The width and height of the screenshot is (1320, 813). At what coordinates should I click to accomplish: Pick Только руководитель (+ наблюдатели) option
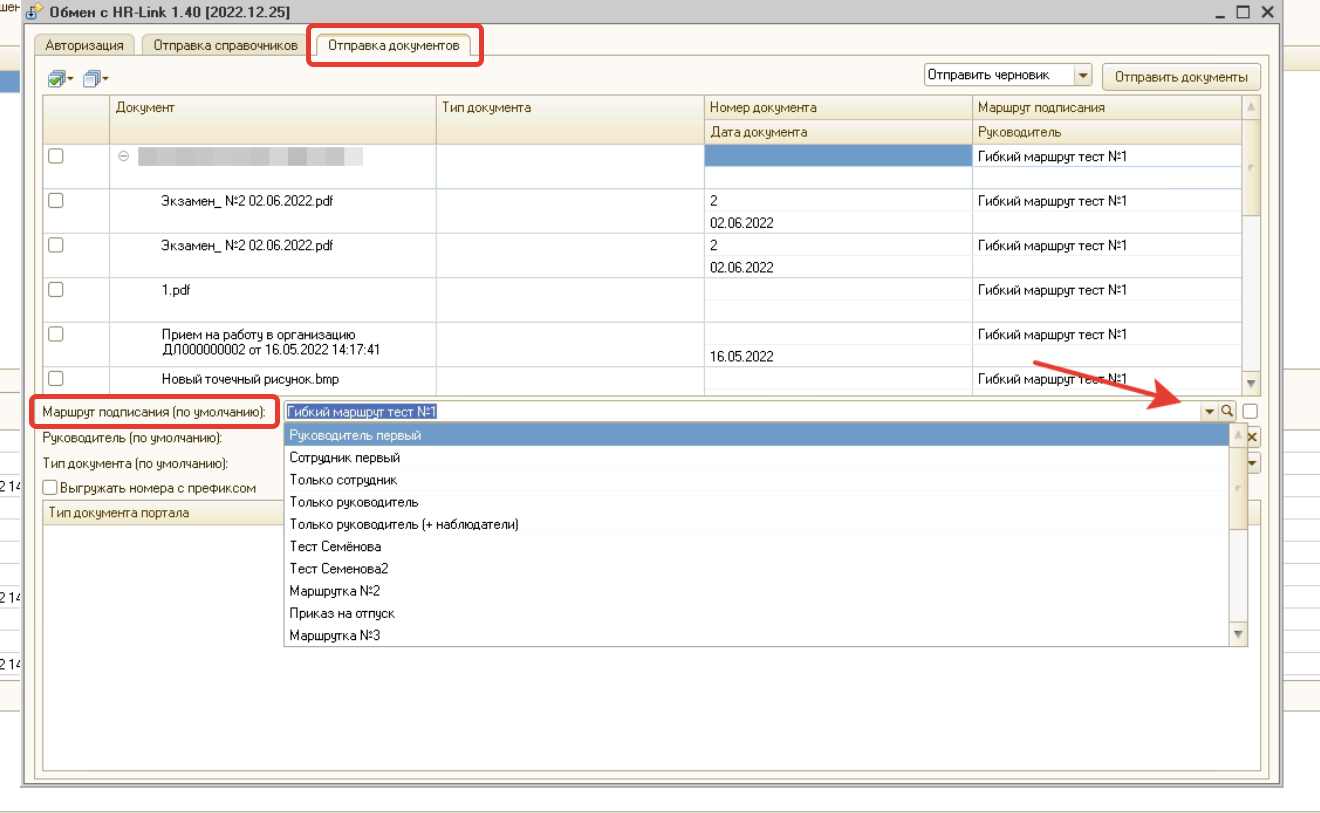[x=757, y=524]
